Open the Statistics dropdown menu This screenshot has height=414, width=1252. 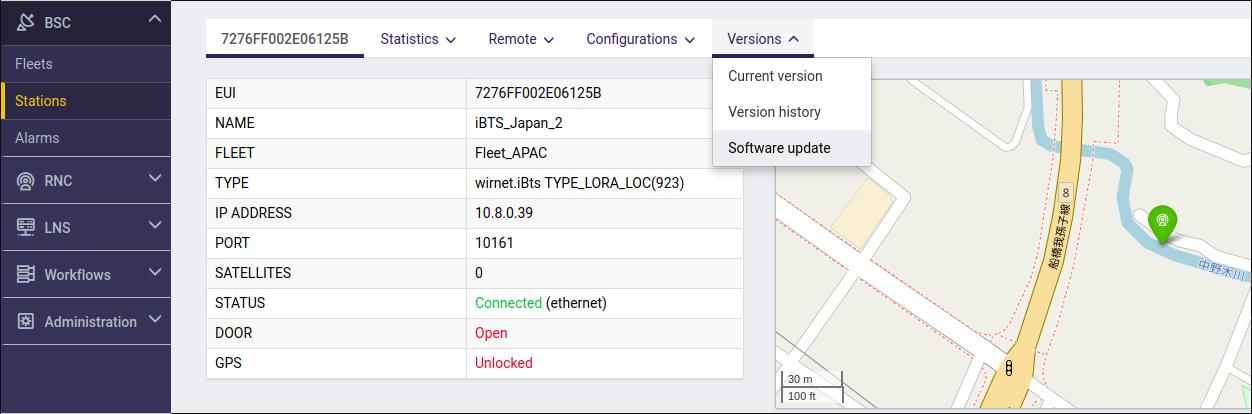[x=418, y=39]
